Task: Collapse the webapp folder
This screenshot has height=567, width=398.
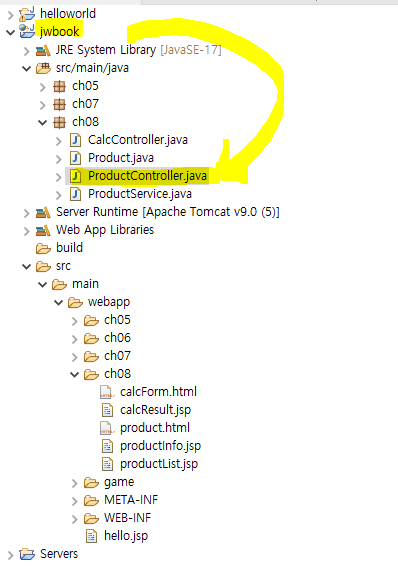Action: [x=59, y=302]
